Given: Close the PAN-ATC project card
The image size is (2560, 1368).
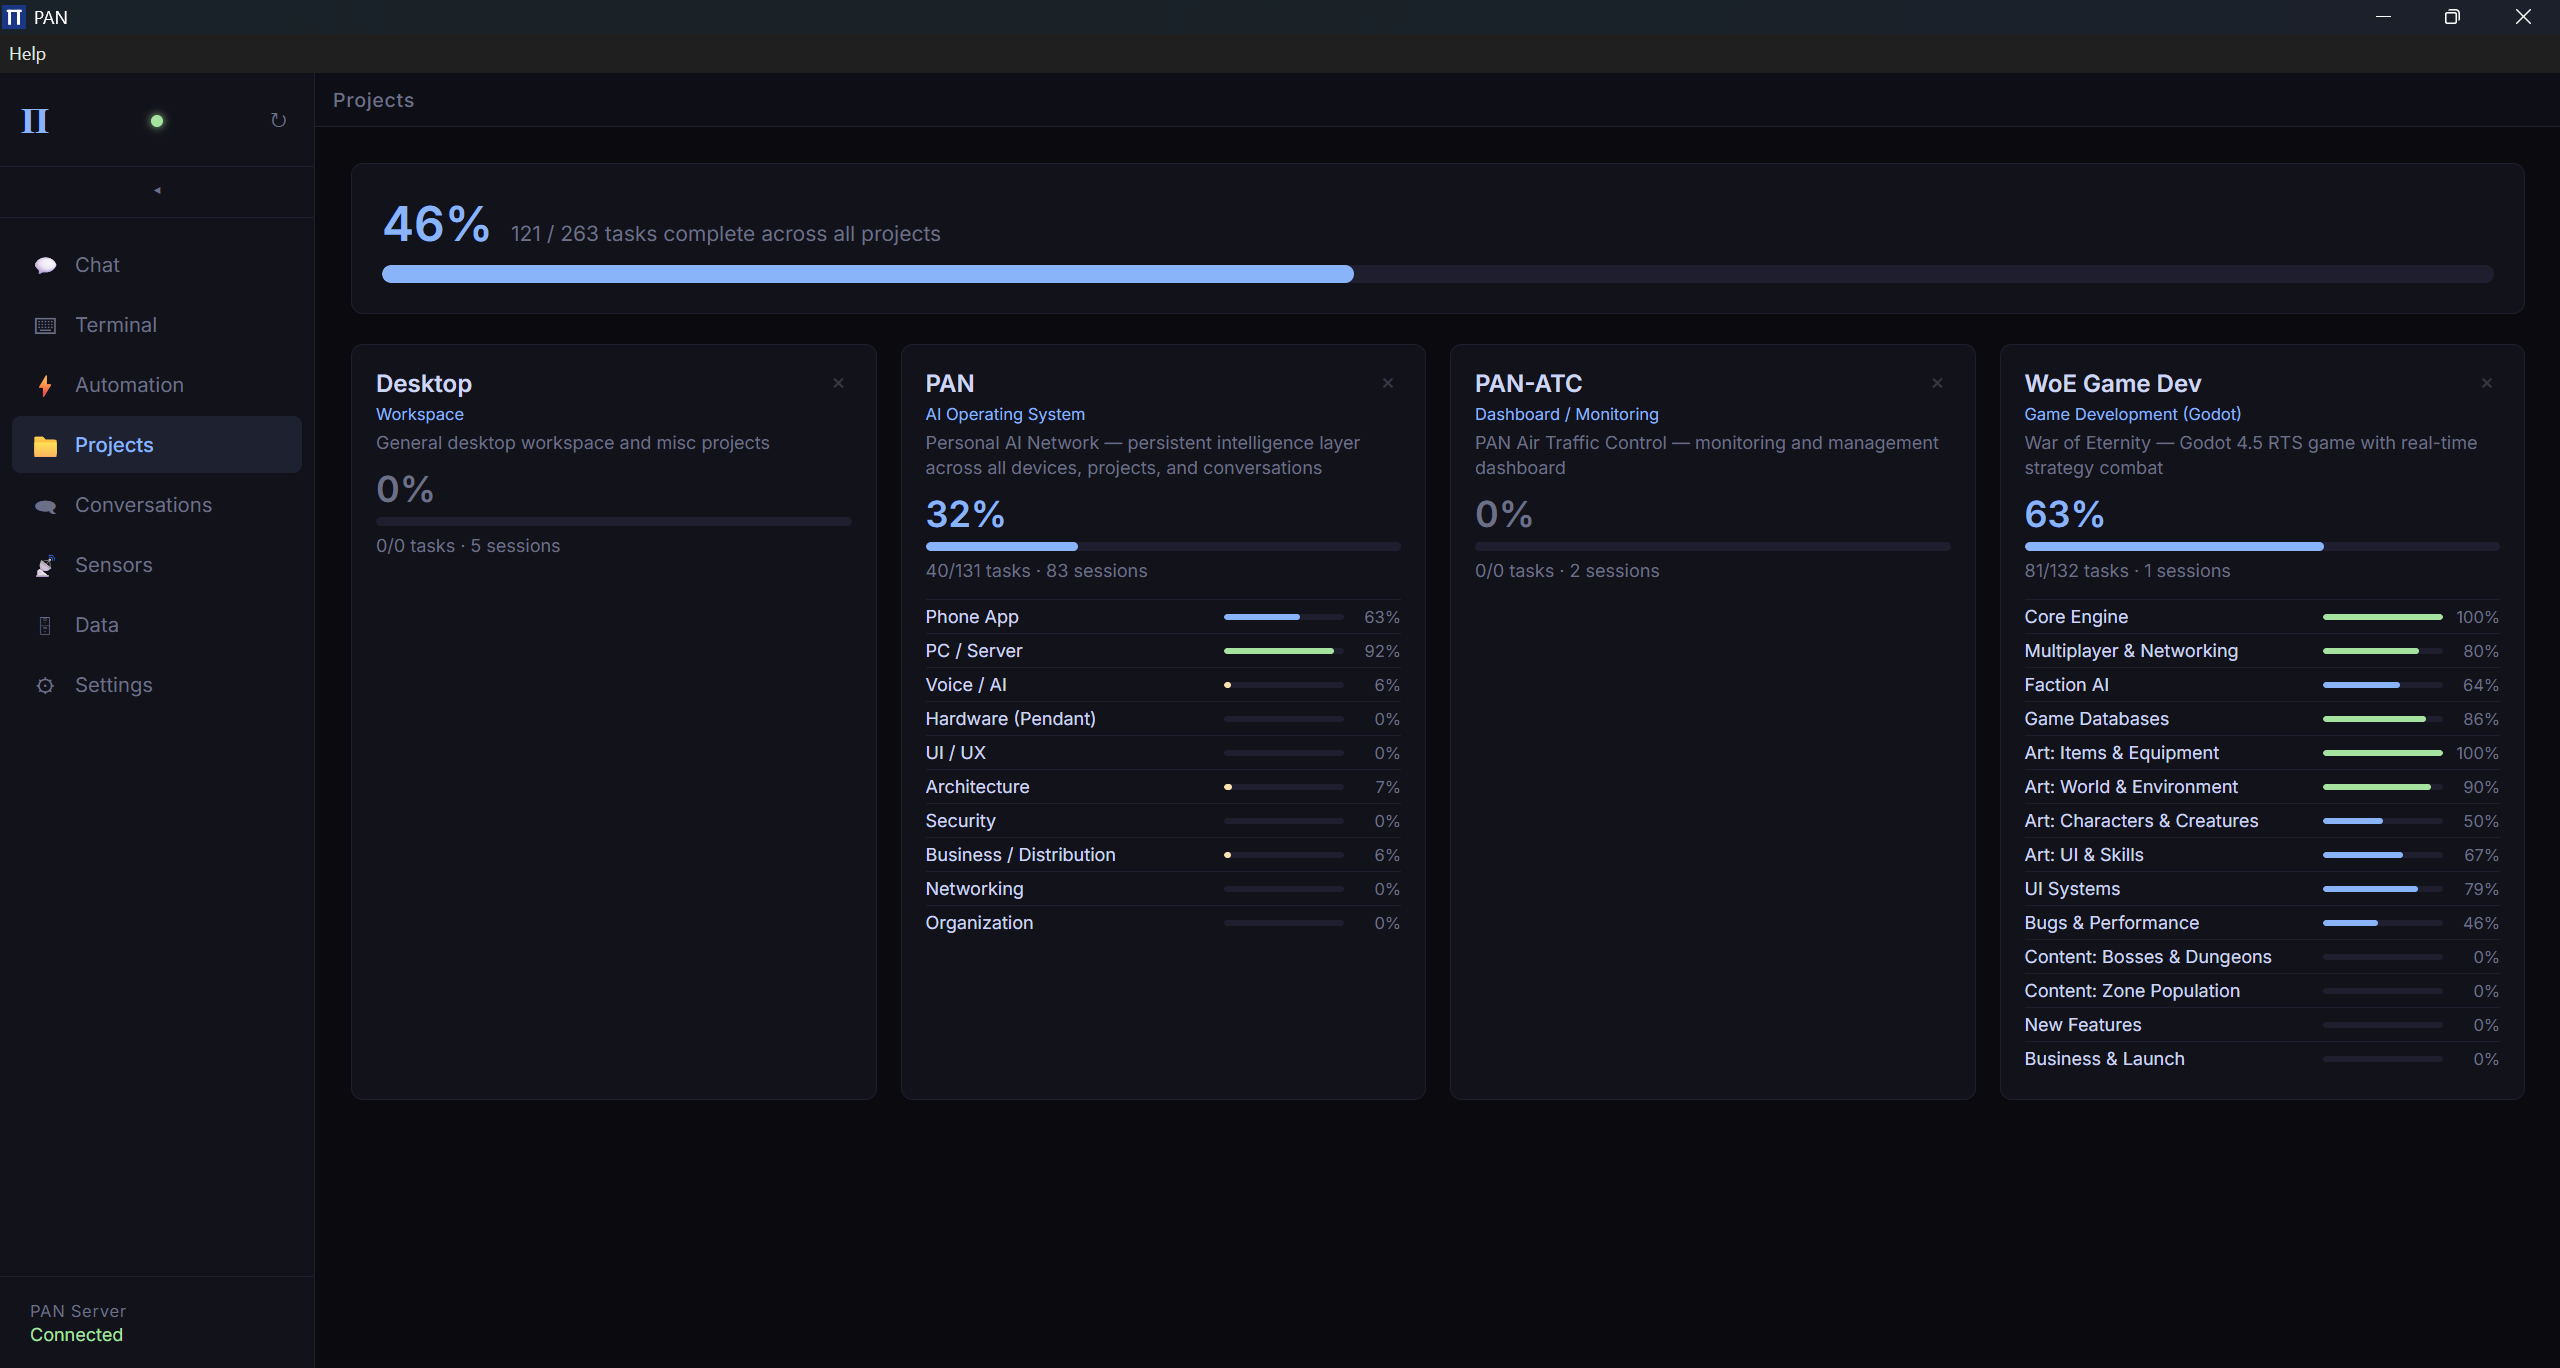Looking at the screenshot, I should pos(1937,383).
